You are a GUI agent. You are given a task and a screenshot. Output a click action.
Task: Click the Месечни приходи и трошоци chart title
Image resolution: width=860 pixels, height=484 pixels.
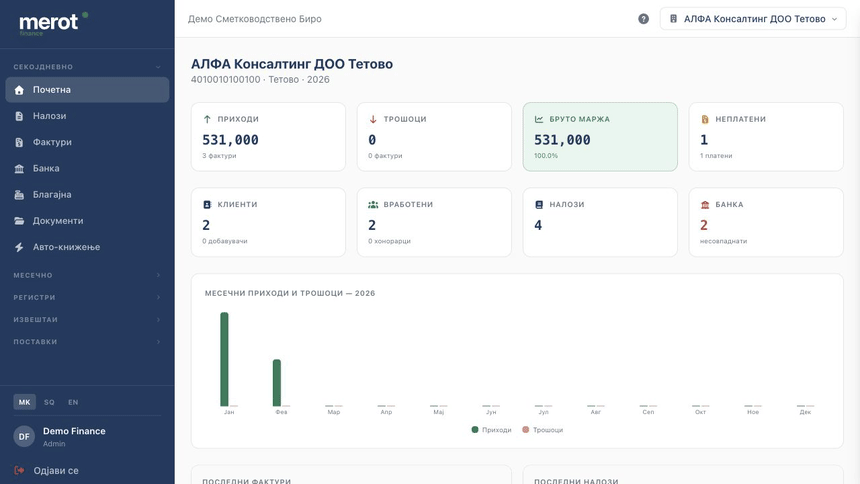[290, 293]
